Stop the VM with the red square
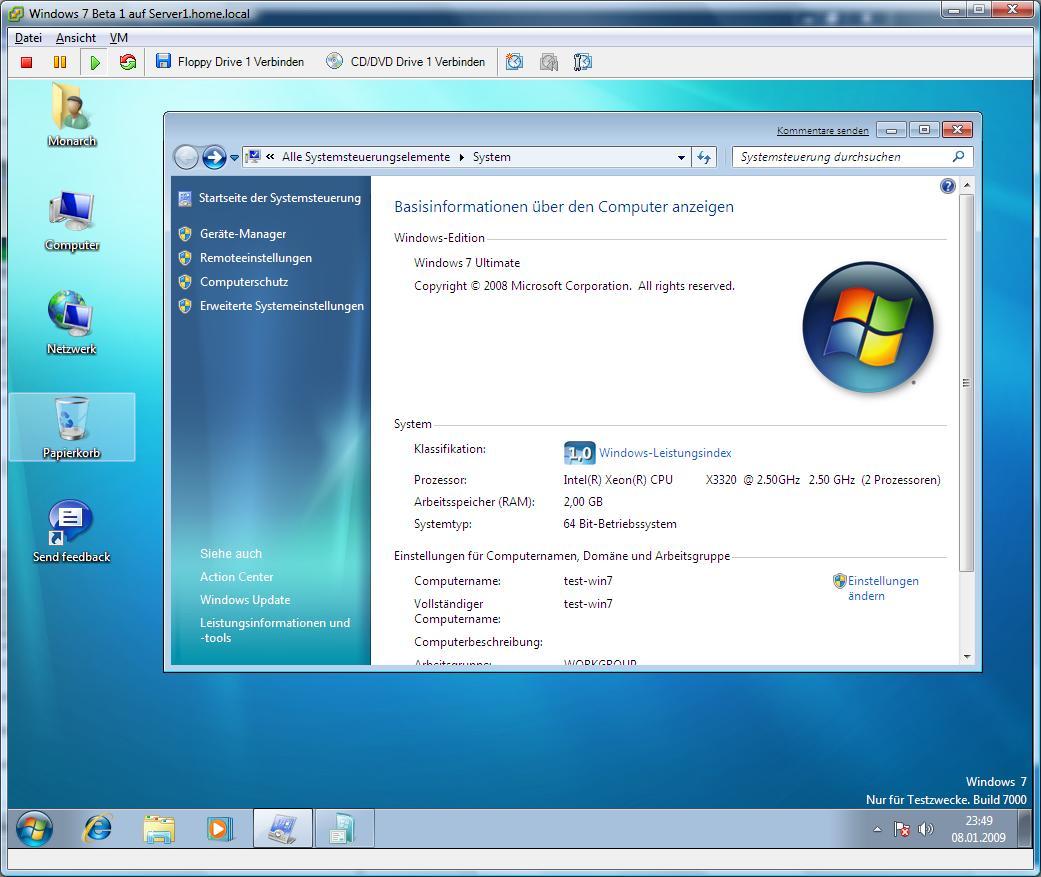 [x=27, y=62]
